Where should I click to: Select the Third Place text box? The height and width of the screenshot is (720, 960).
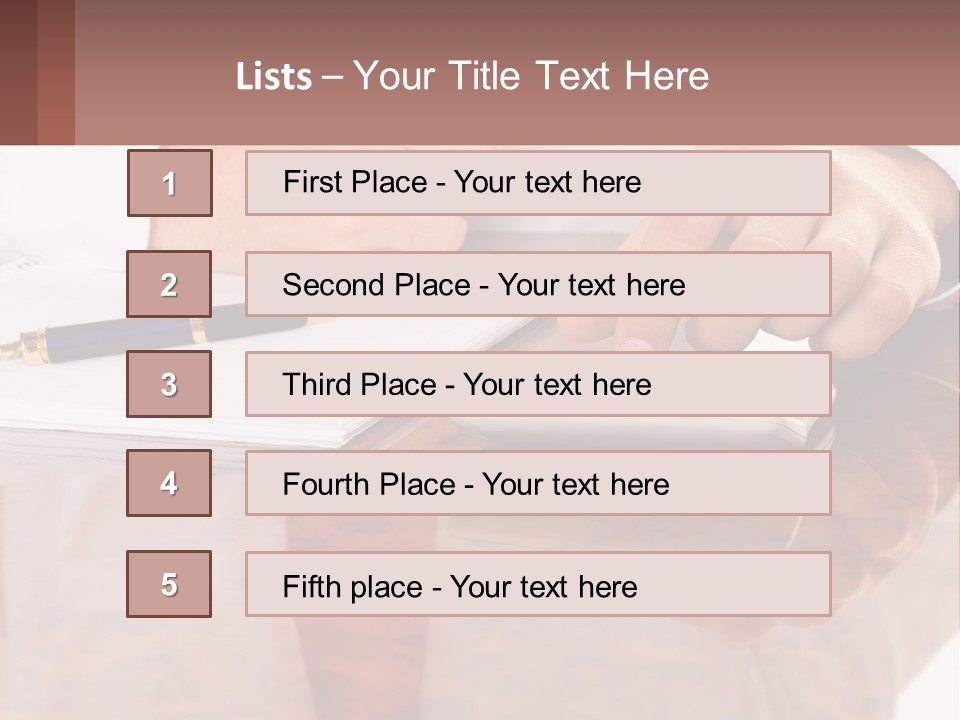pyautogui.click(x=538, y=384)
